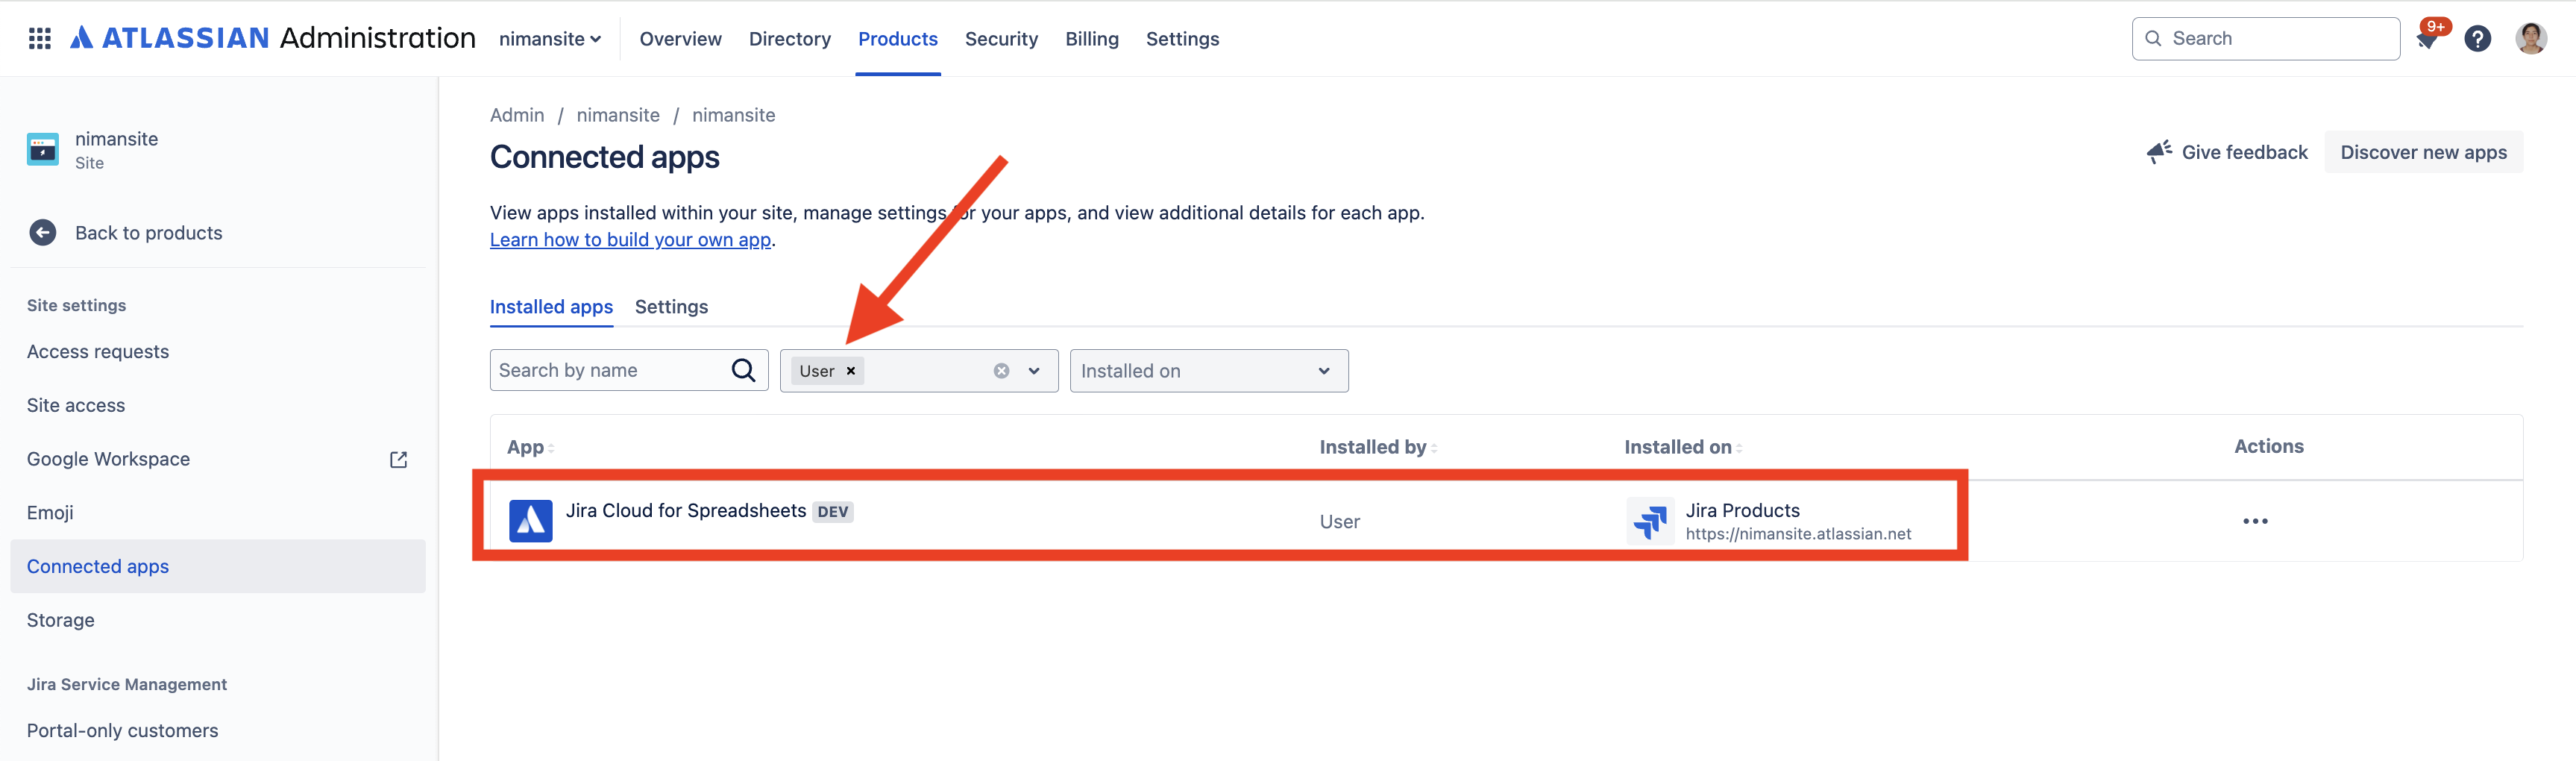The image size is (2576, 761).
Task: Click the magnifier icon in Search by name
Action: [x=743, y=370]
